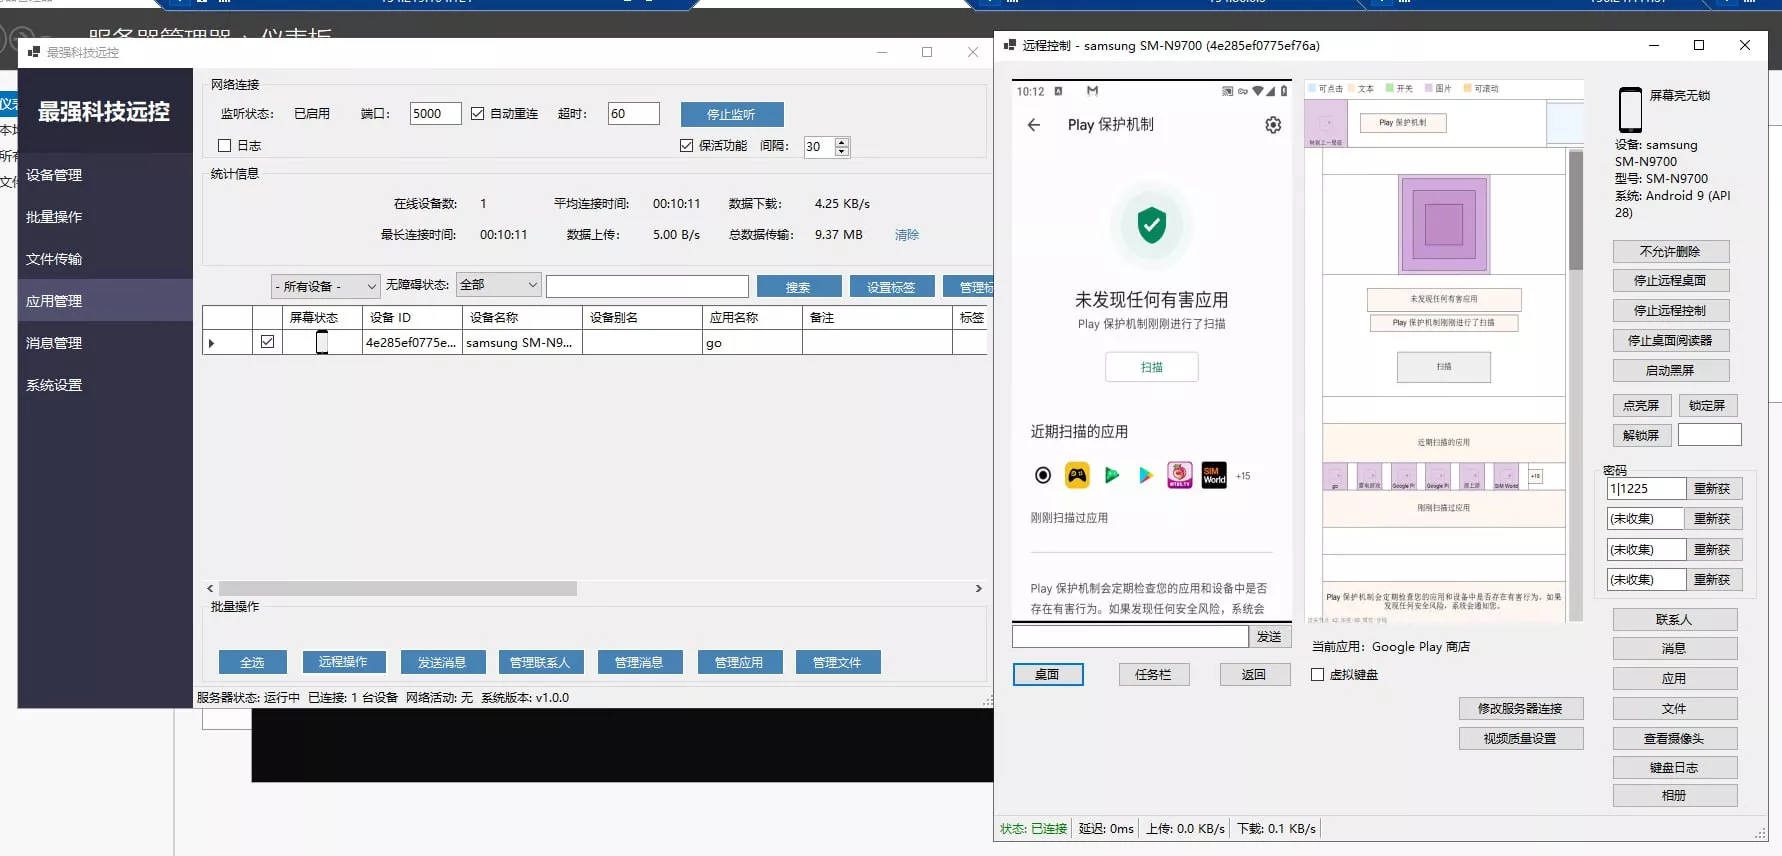Tap the black circle app icon in recent scans
The width and height of the screenshot is (1782, 856).
coord(1043,475)
